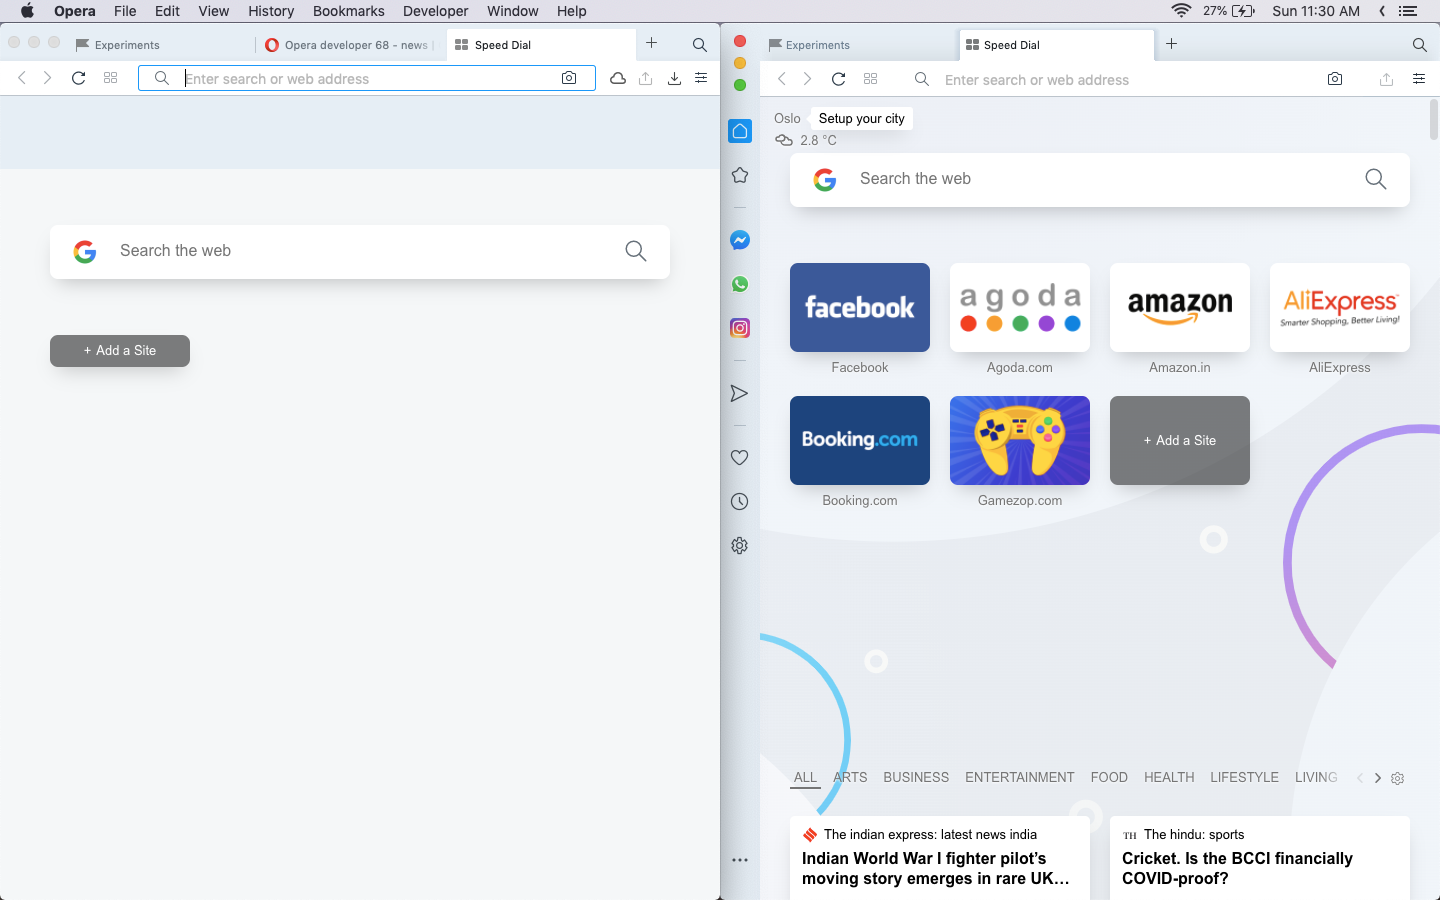Open the Facebook speed dial tile
The width and height of the screenshot is (1440, 900).
coord(860,308)
